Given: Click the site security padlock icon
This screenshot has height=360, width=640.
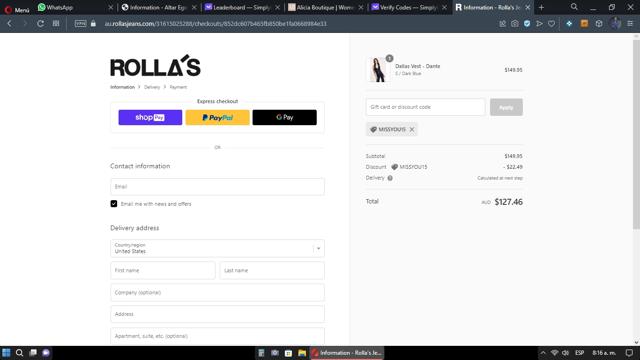Looking at the screenshot, I should point(93,24).
